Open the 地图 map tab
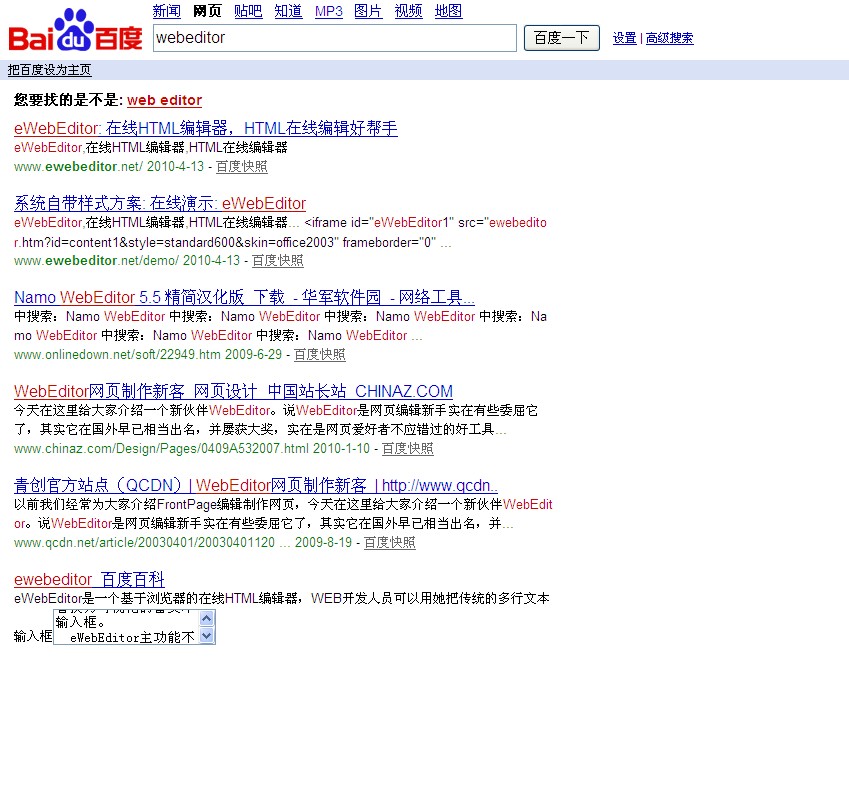 tap(449, 11)
